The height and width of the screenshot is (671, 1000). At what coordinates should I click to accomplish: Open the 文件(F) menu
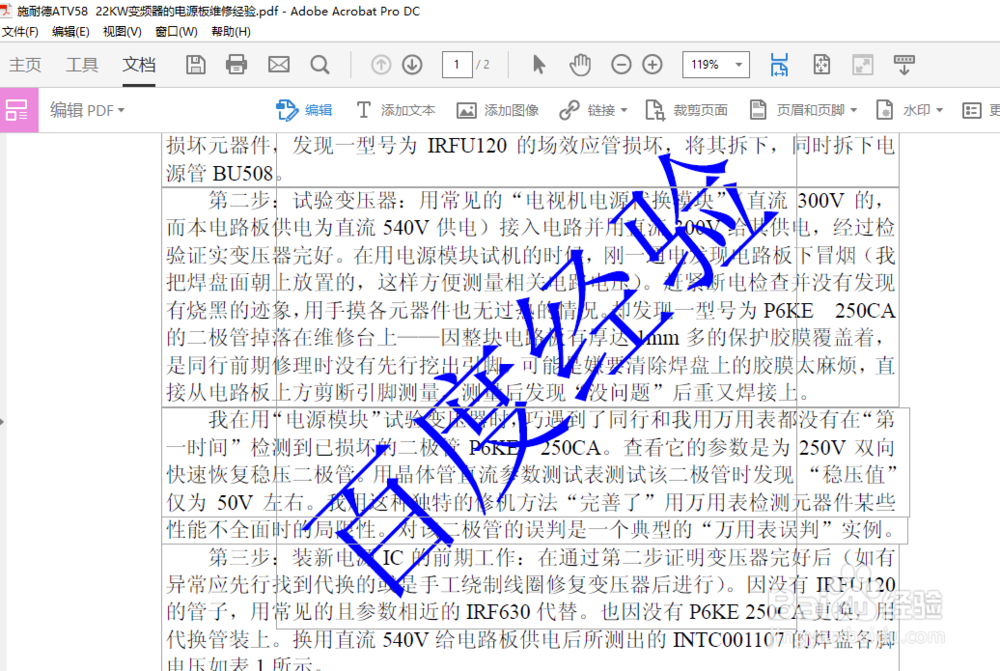coord(20,31)
